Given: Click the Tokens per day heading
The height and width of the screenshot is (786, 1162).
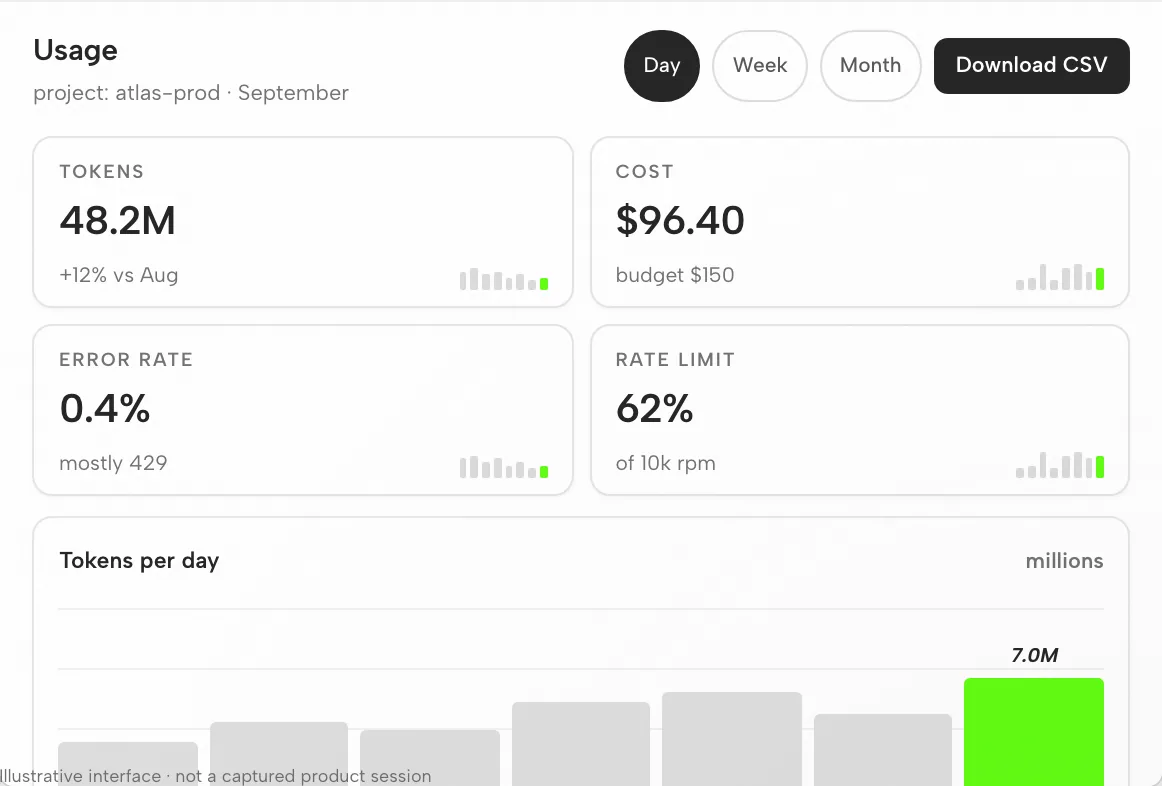Looking at the screenshot, I should click(x=139, y=561).
